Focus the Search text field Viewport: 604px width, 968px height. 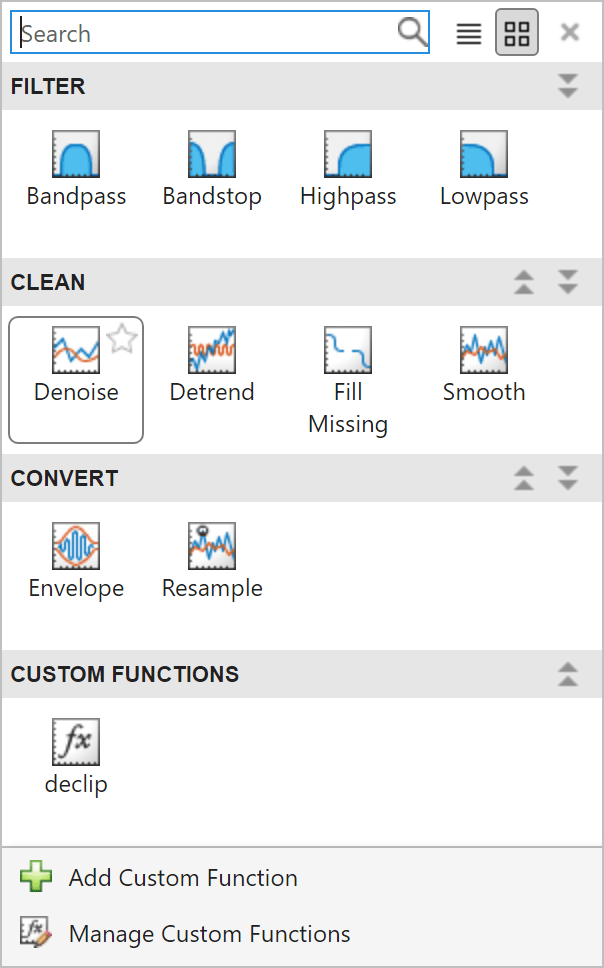click(x=205, y=33)
